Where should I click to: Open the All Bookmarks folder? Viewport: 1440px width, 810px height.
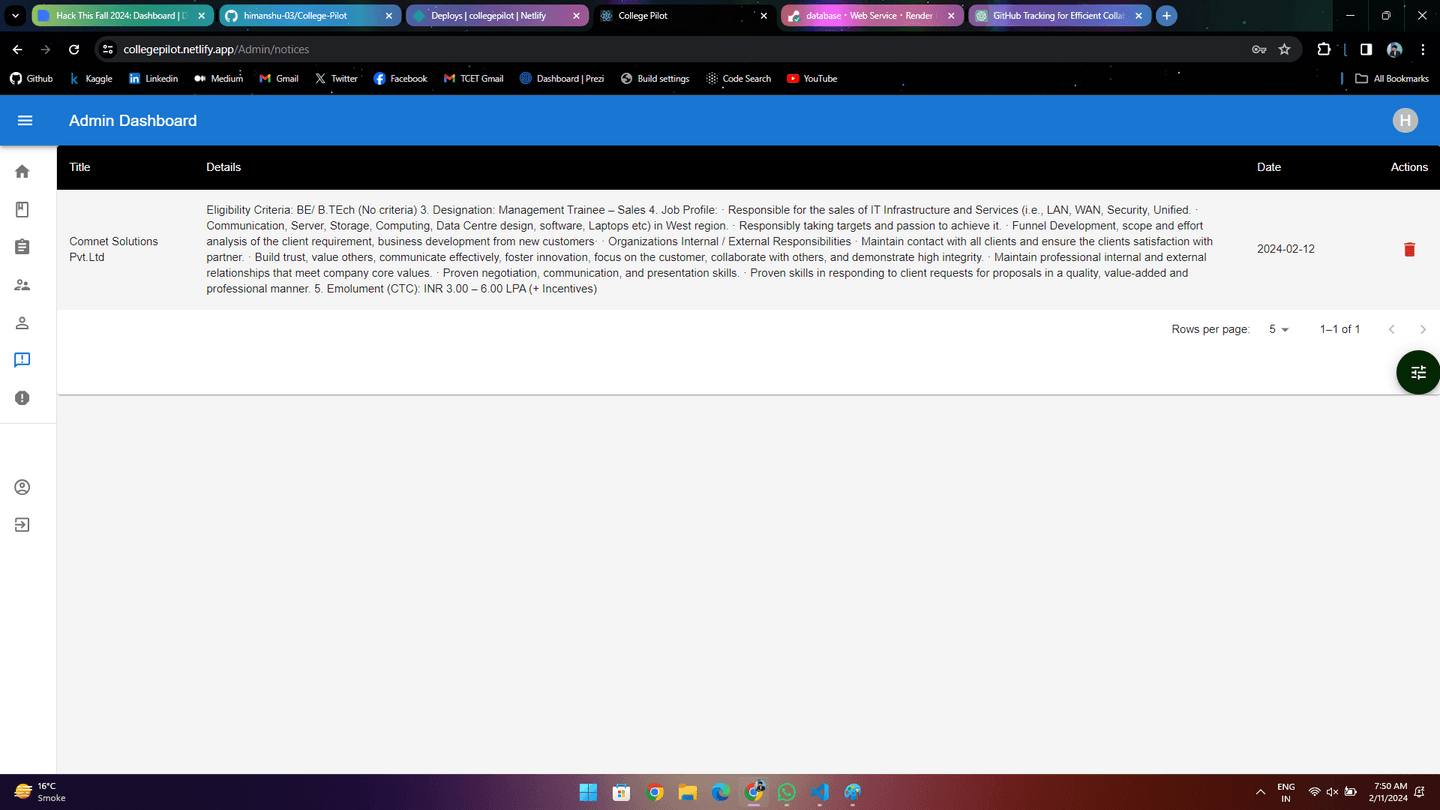click(1392, 78)
